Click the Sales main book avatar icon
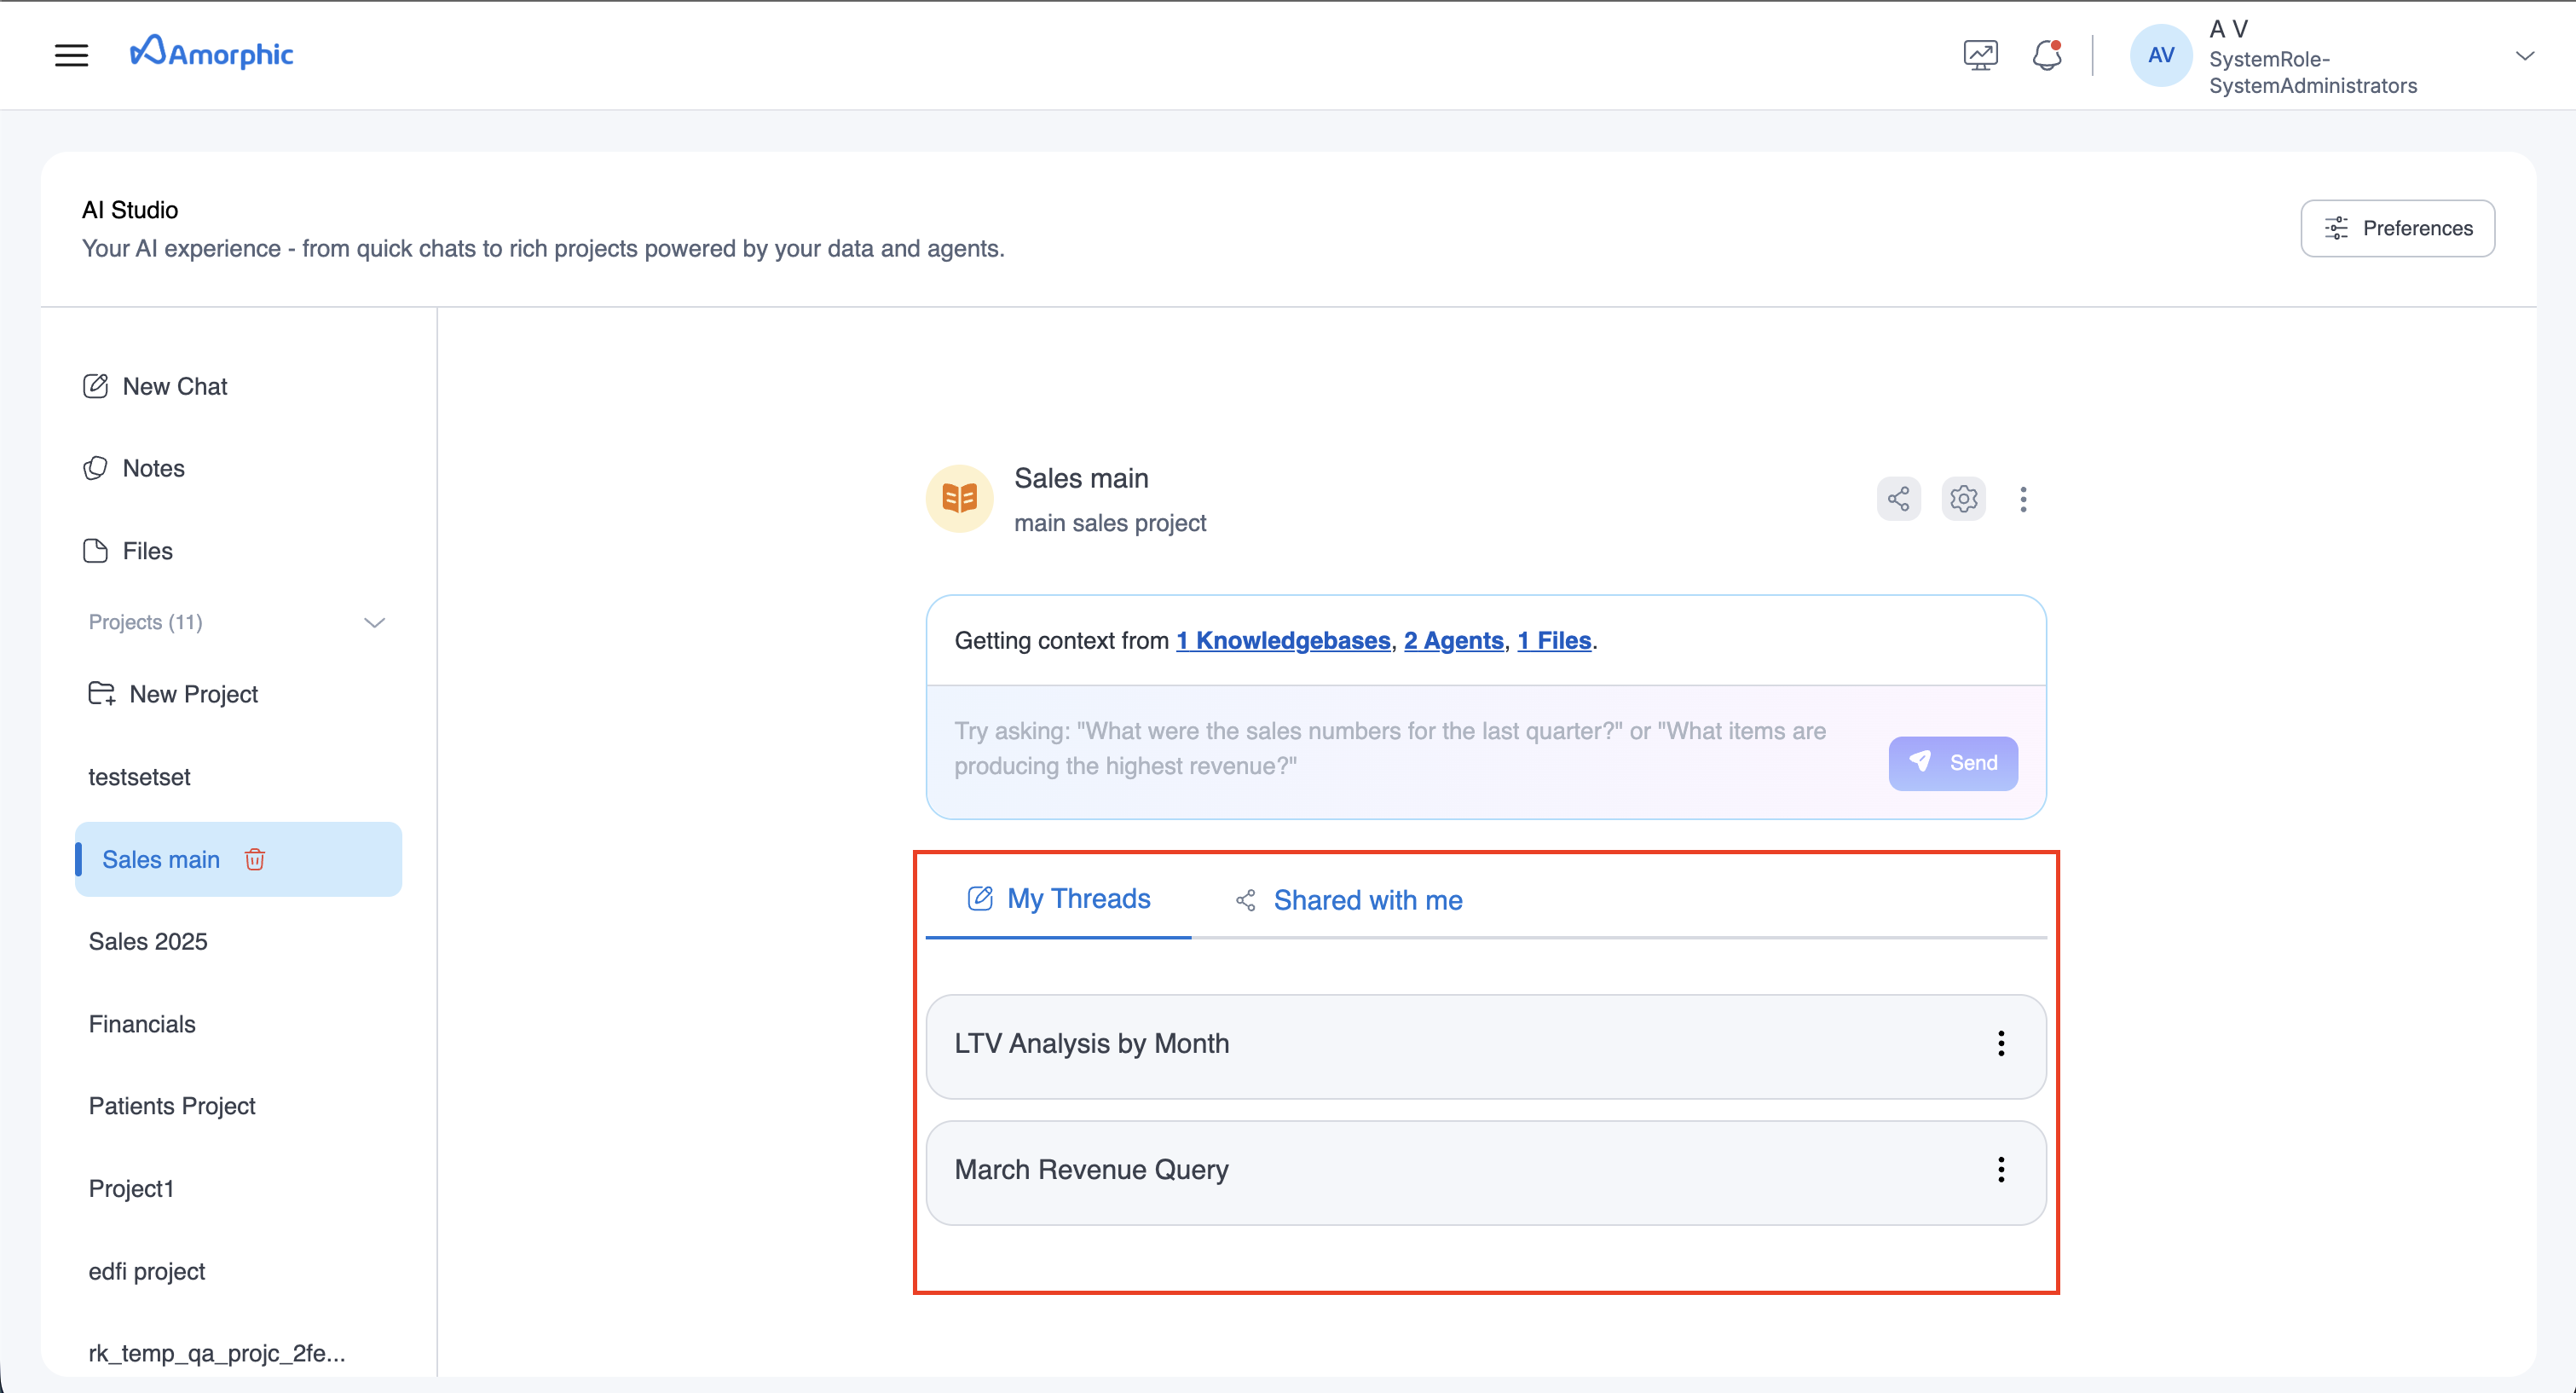Screen dimensions: 2576x1393 point(959,498)
